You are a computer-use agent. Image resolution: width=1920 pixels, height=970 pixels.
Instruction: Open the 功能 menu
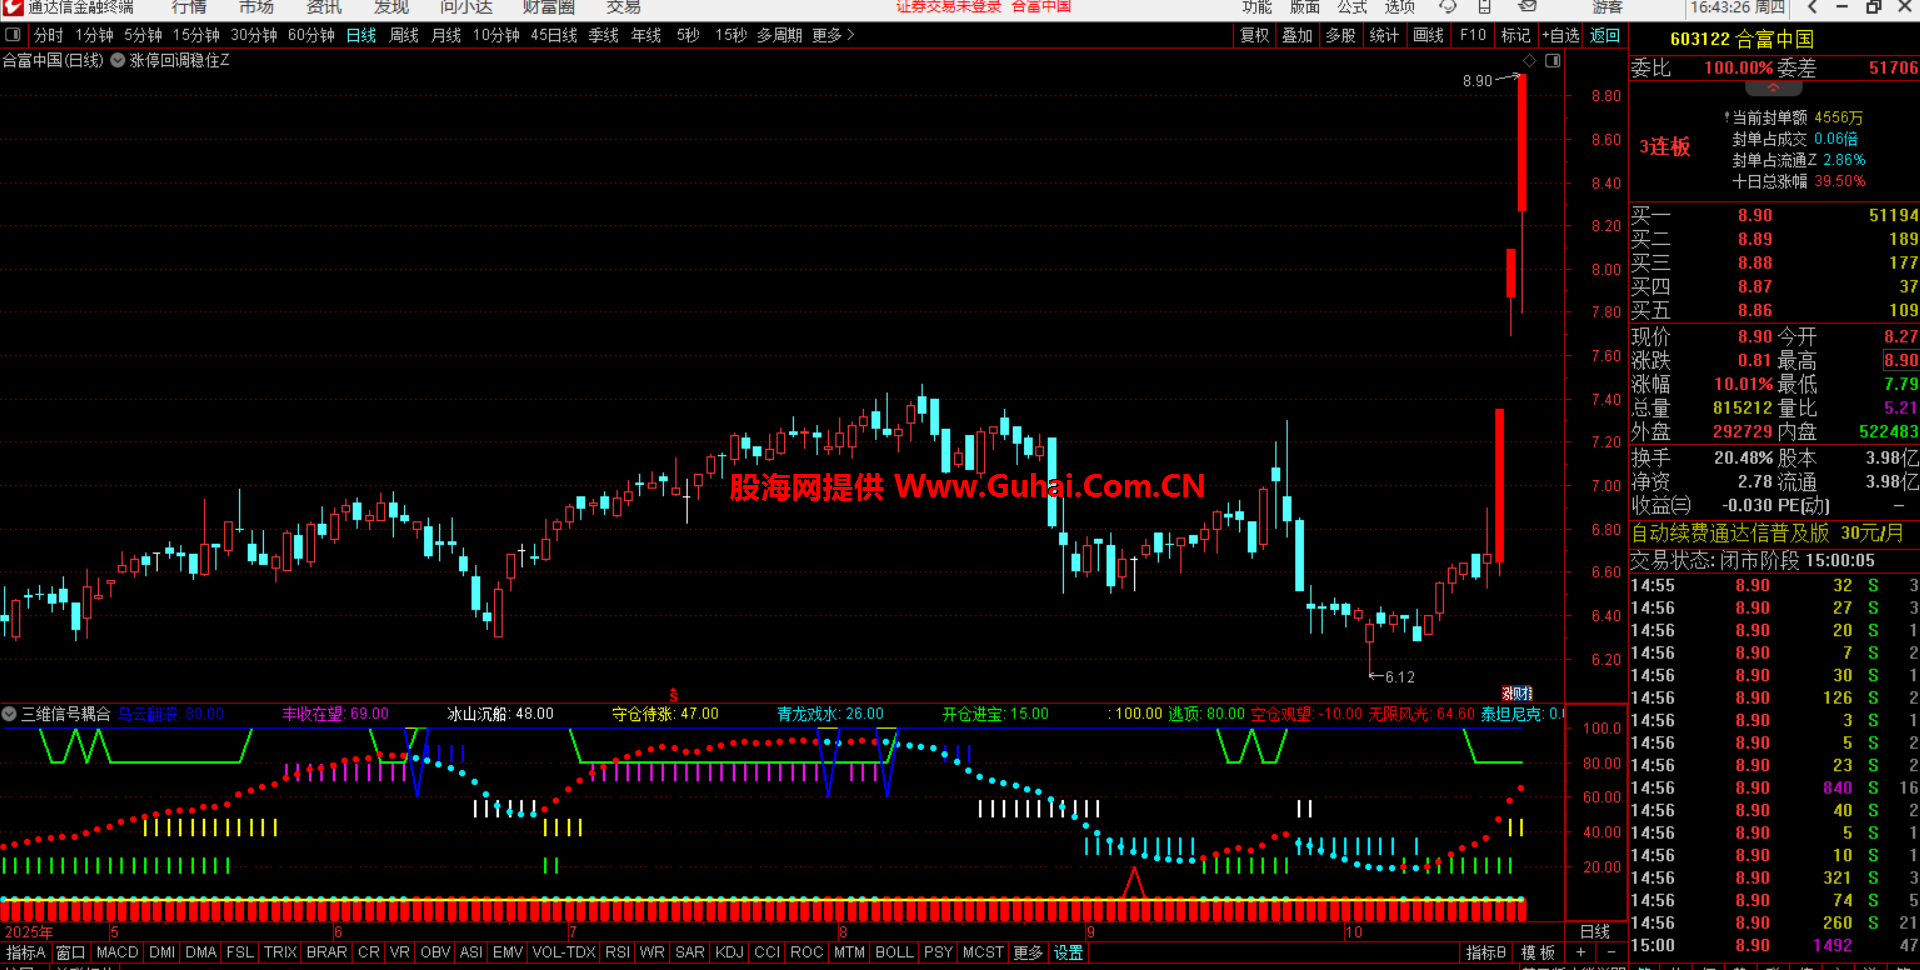(1257, 7)
